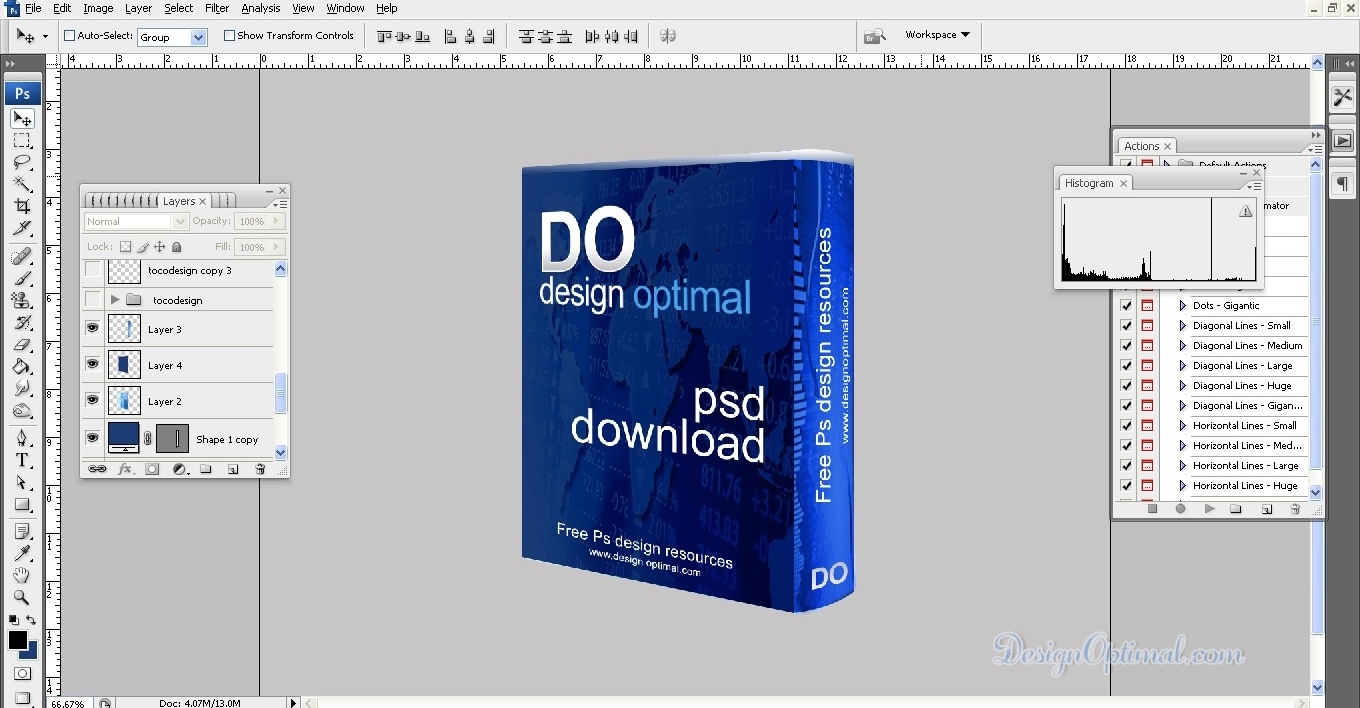Click the foreground color swatch
Viewport: 1360px width, 708px height.
tap(18, 640)
